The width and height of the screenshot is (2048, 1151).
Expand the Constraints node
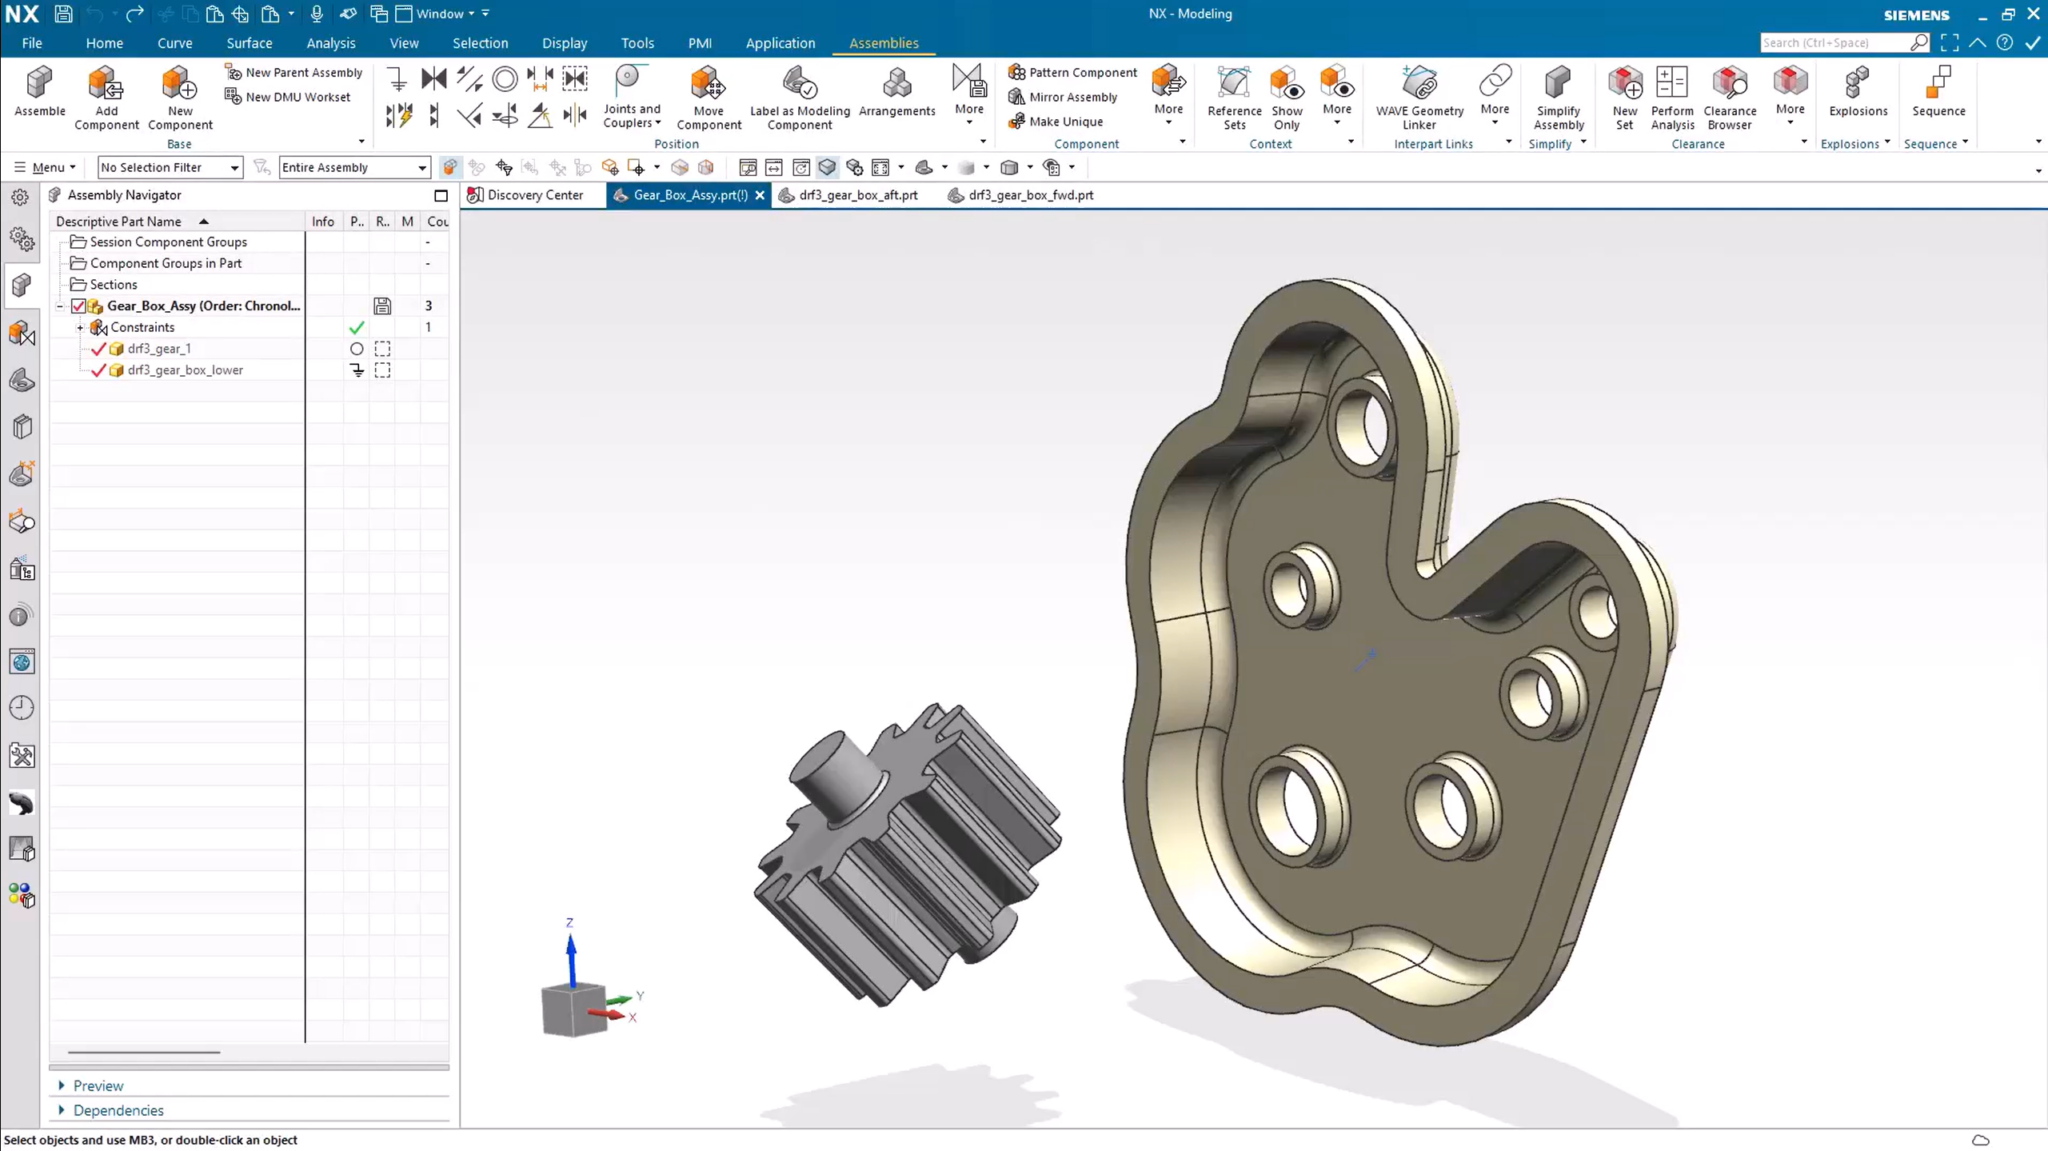click(x=81, y=327)
